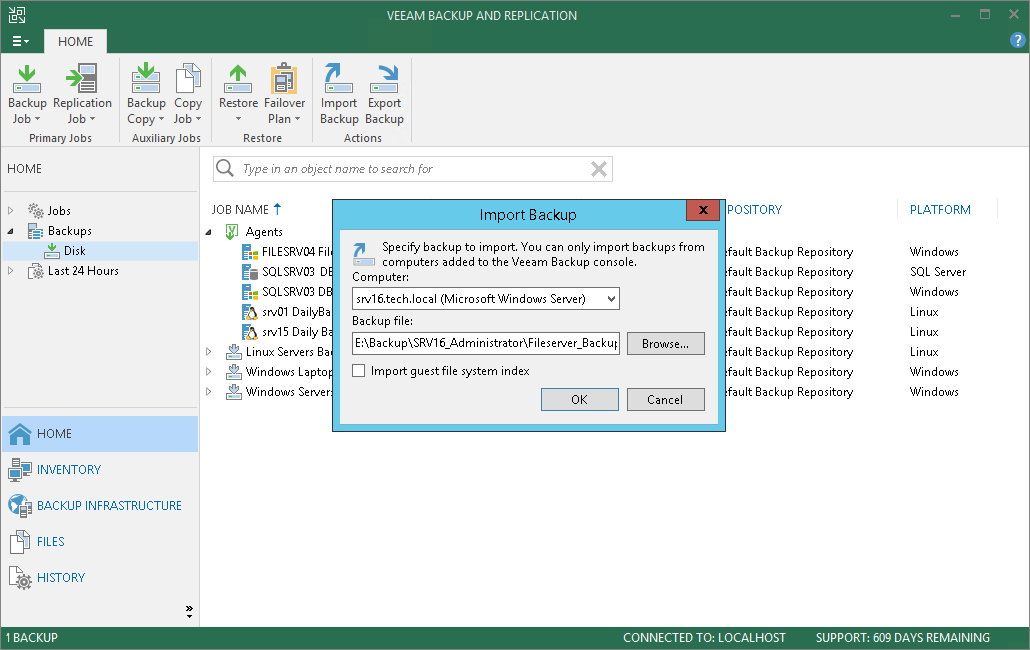Open the main application menu button
The width and height of the screenshot is (1030, 650).
(x=20, y=41)
